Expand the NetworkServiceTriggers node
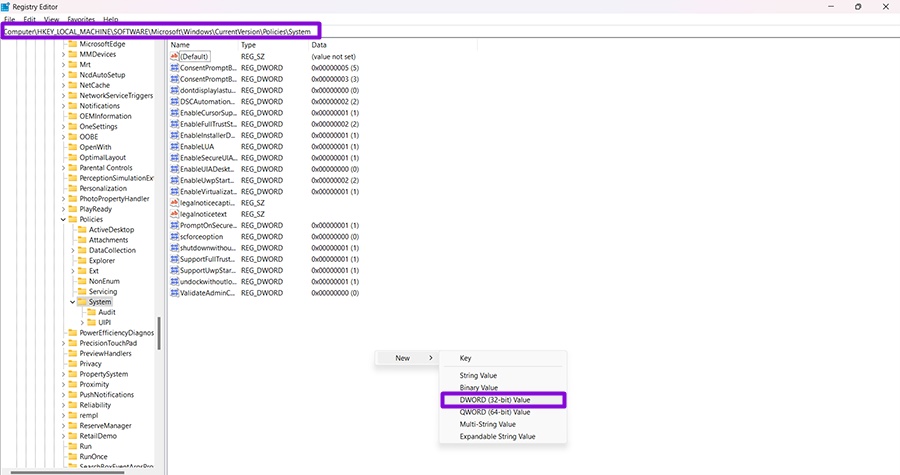The width and height of the screenshot is (900, 475). point(63,95)
